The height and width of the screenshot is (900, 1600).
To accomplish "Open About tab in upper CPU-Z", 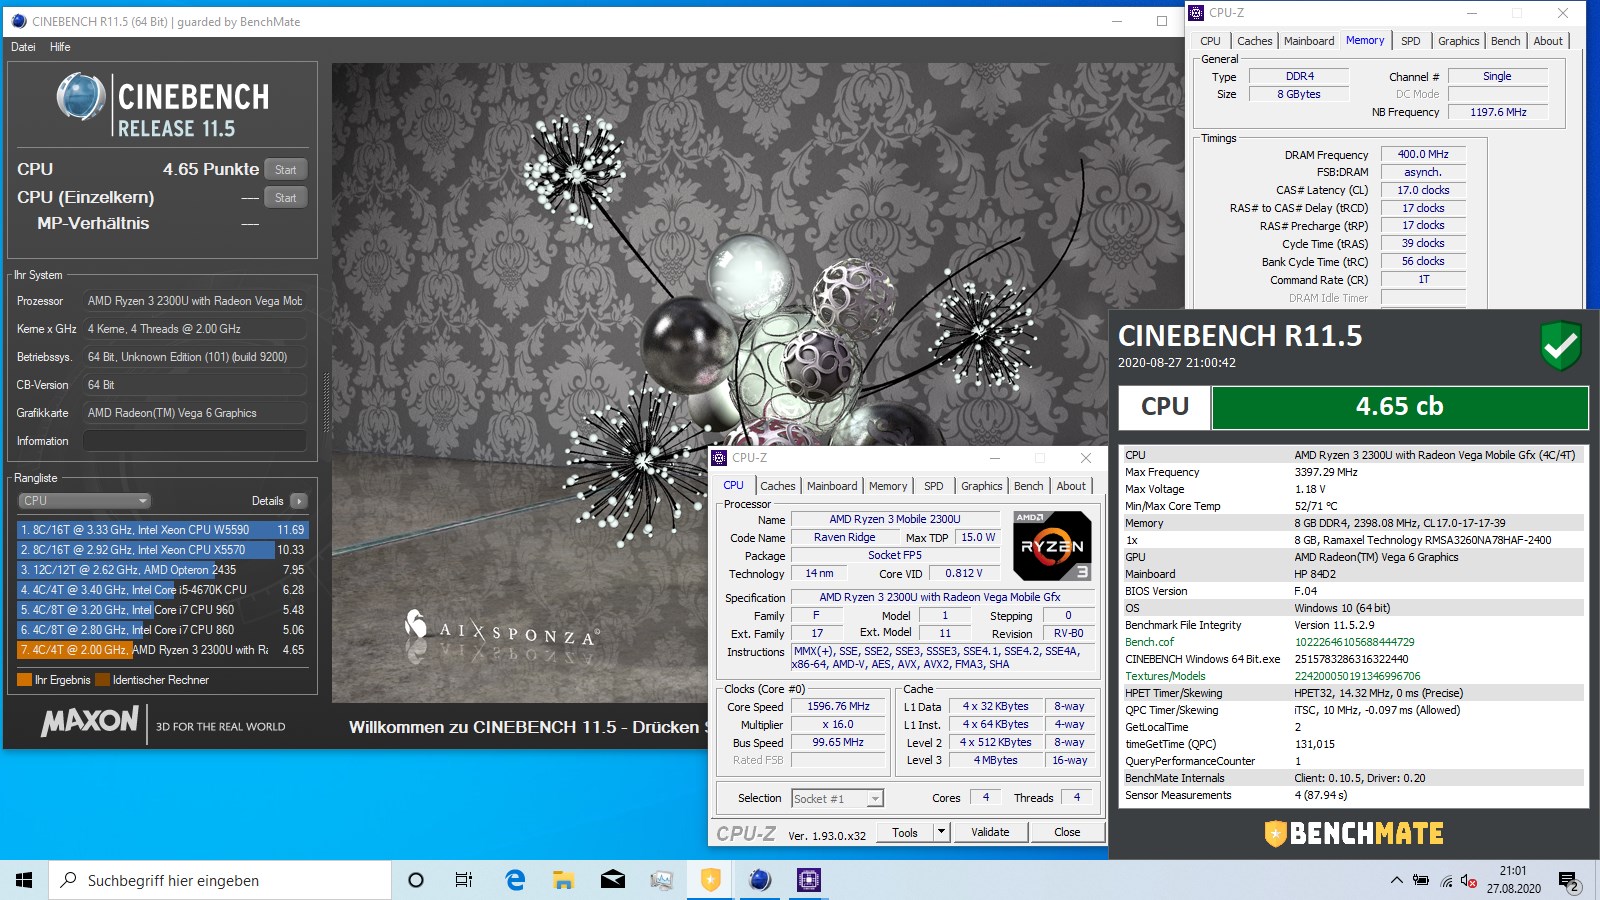I will point(1548,41).
